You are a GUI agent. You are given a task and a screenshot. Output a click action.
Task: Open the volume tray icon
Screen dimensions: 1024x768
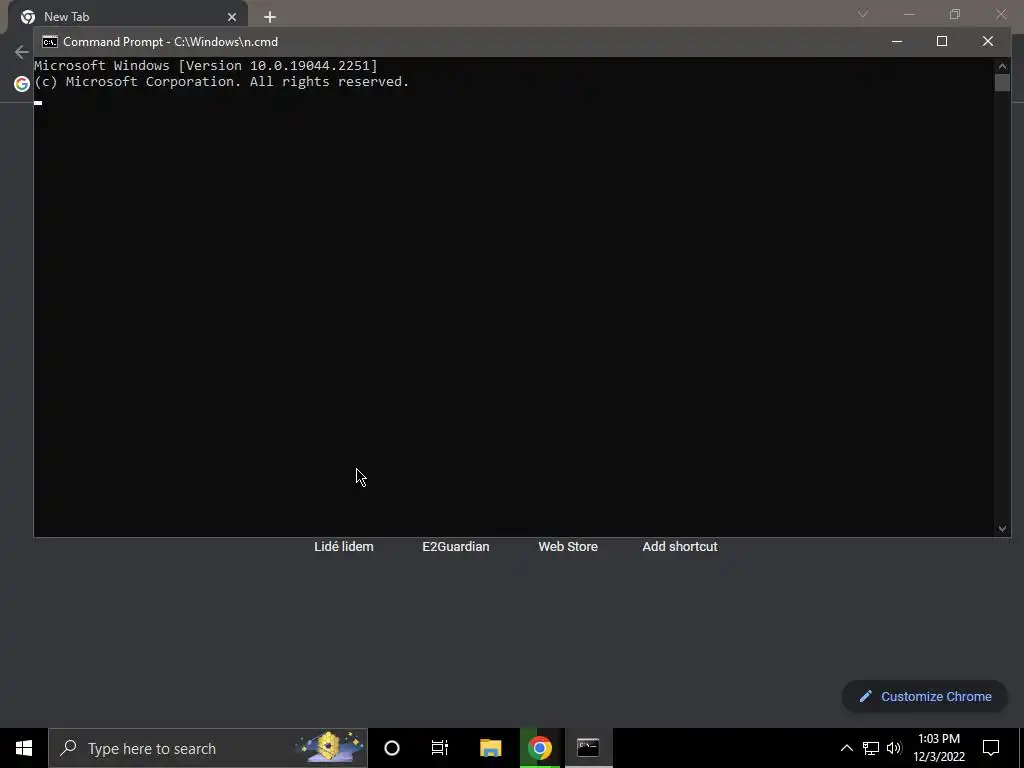click(894, 748)
